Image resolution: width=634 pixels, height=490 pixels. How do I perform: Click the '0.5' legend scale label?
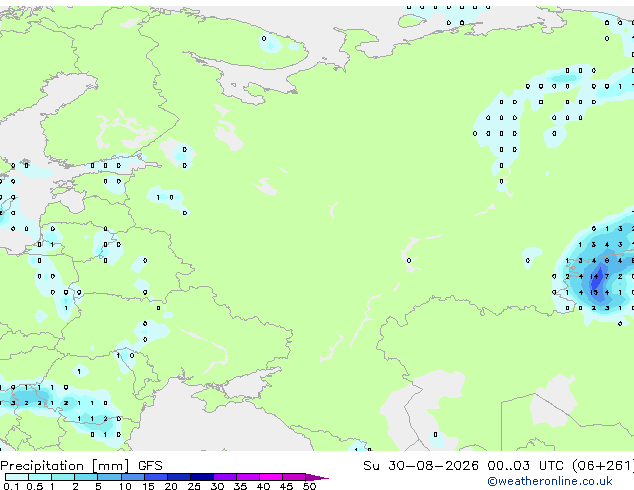[x=35, y=486]
